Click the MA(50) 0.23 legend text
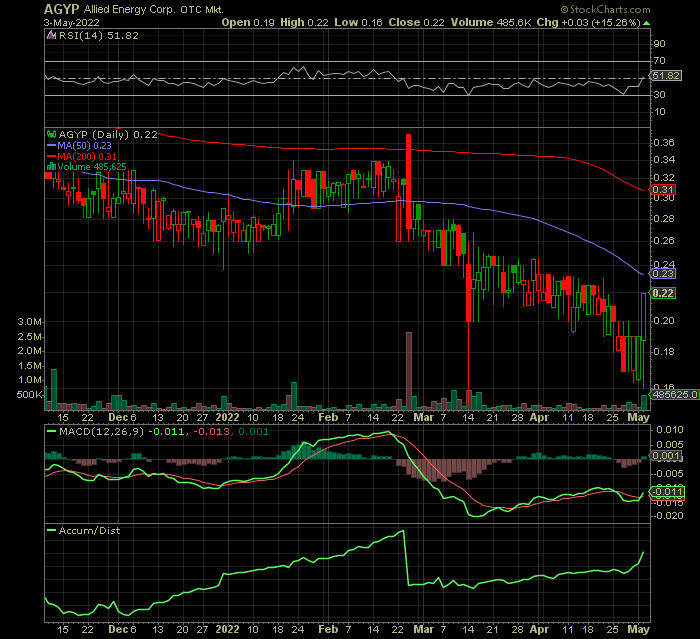700x639 pixels. point(84,146)
